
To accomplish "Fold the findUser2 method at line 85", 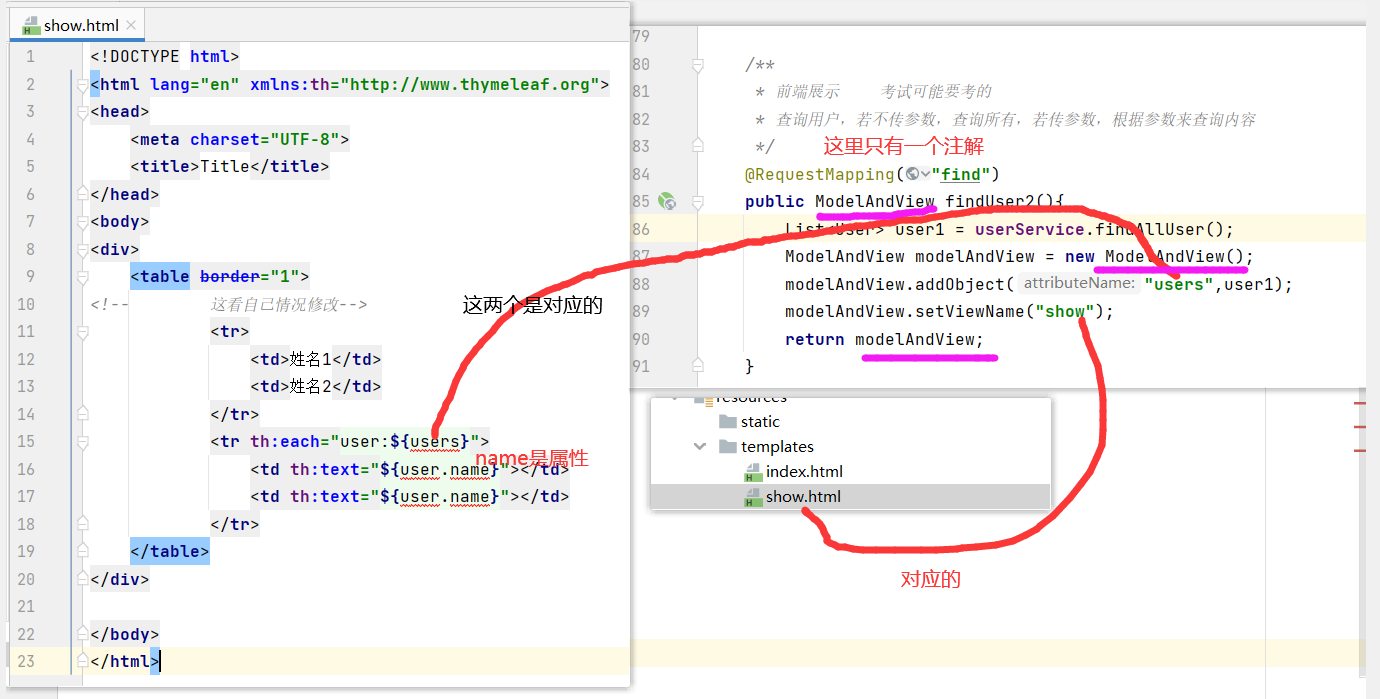I will coord(698,202).
